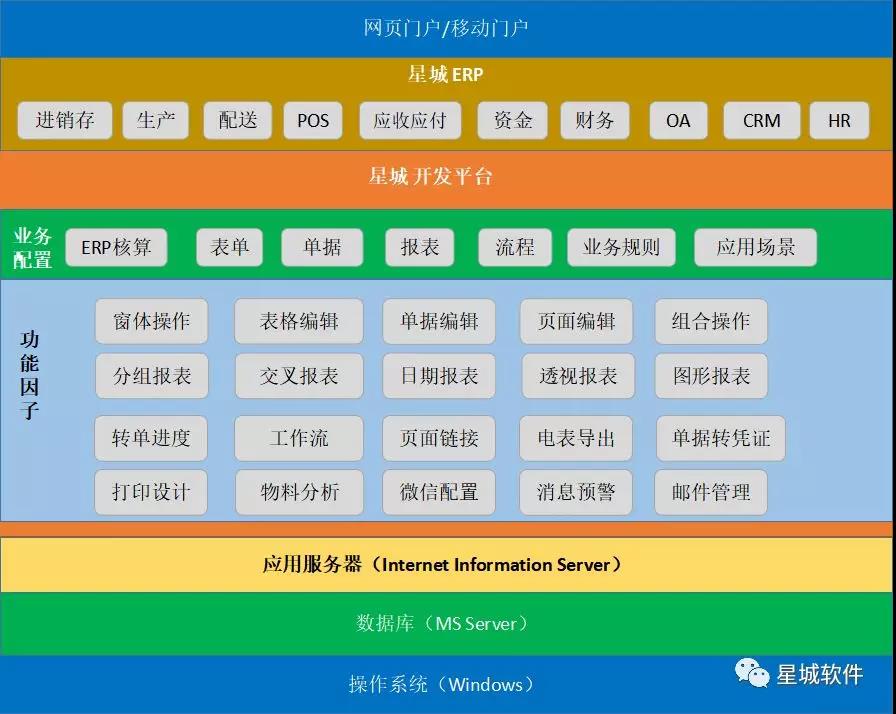Select the 图形报表 function box
Viewport: 896px width, 714px height.
coord(711,376)
